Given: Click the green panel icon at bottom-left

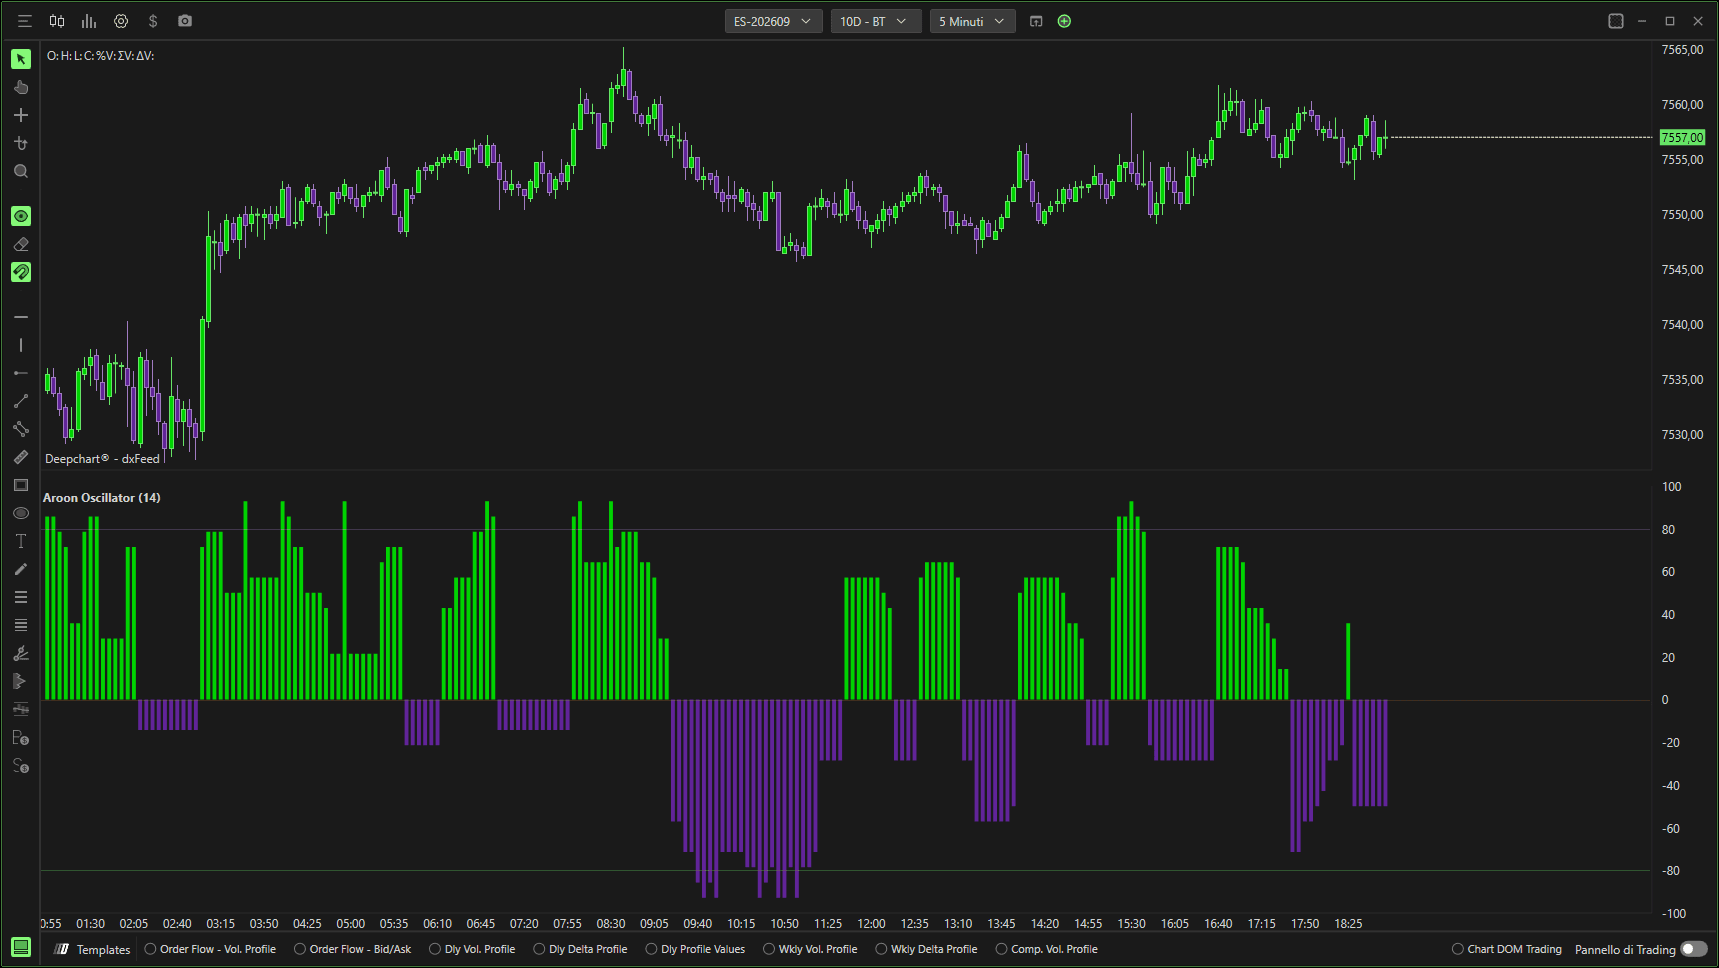Looking at the screenshot, I should (21, 947).
